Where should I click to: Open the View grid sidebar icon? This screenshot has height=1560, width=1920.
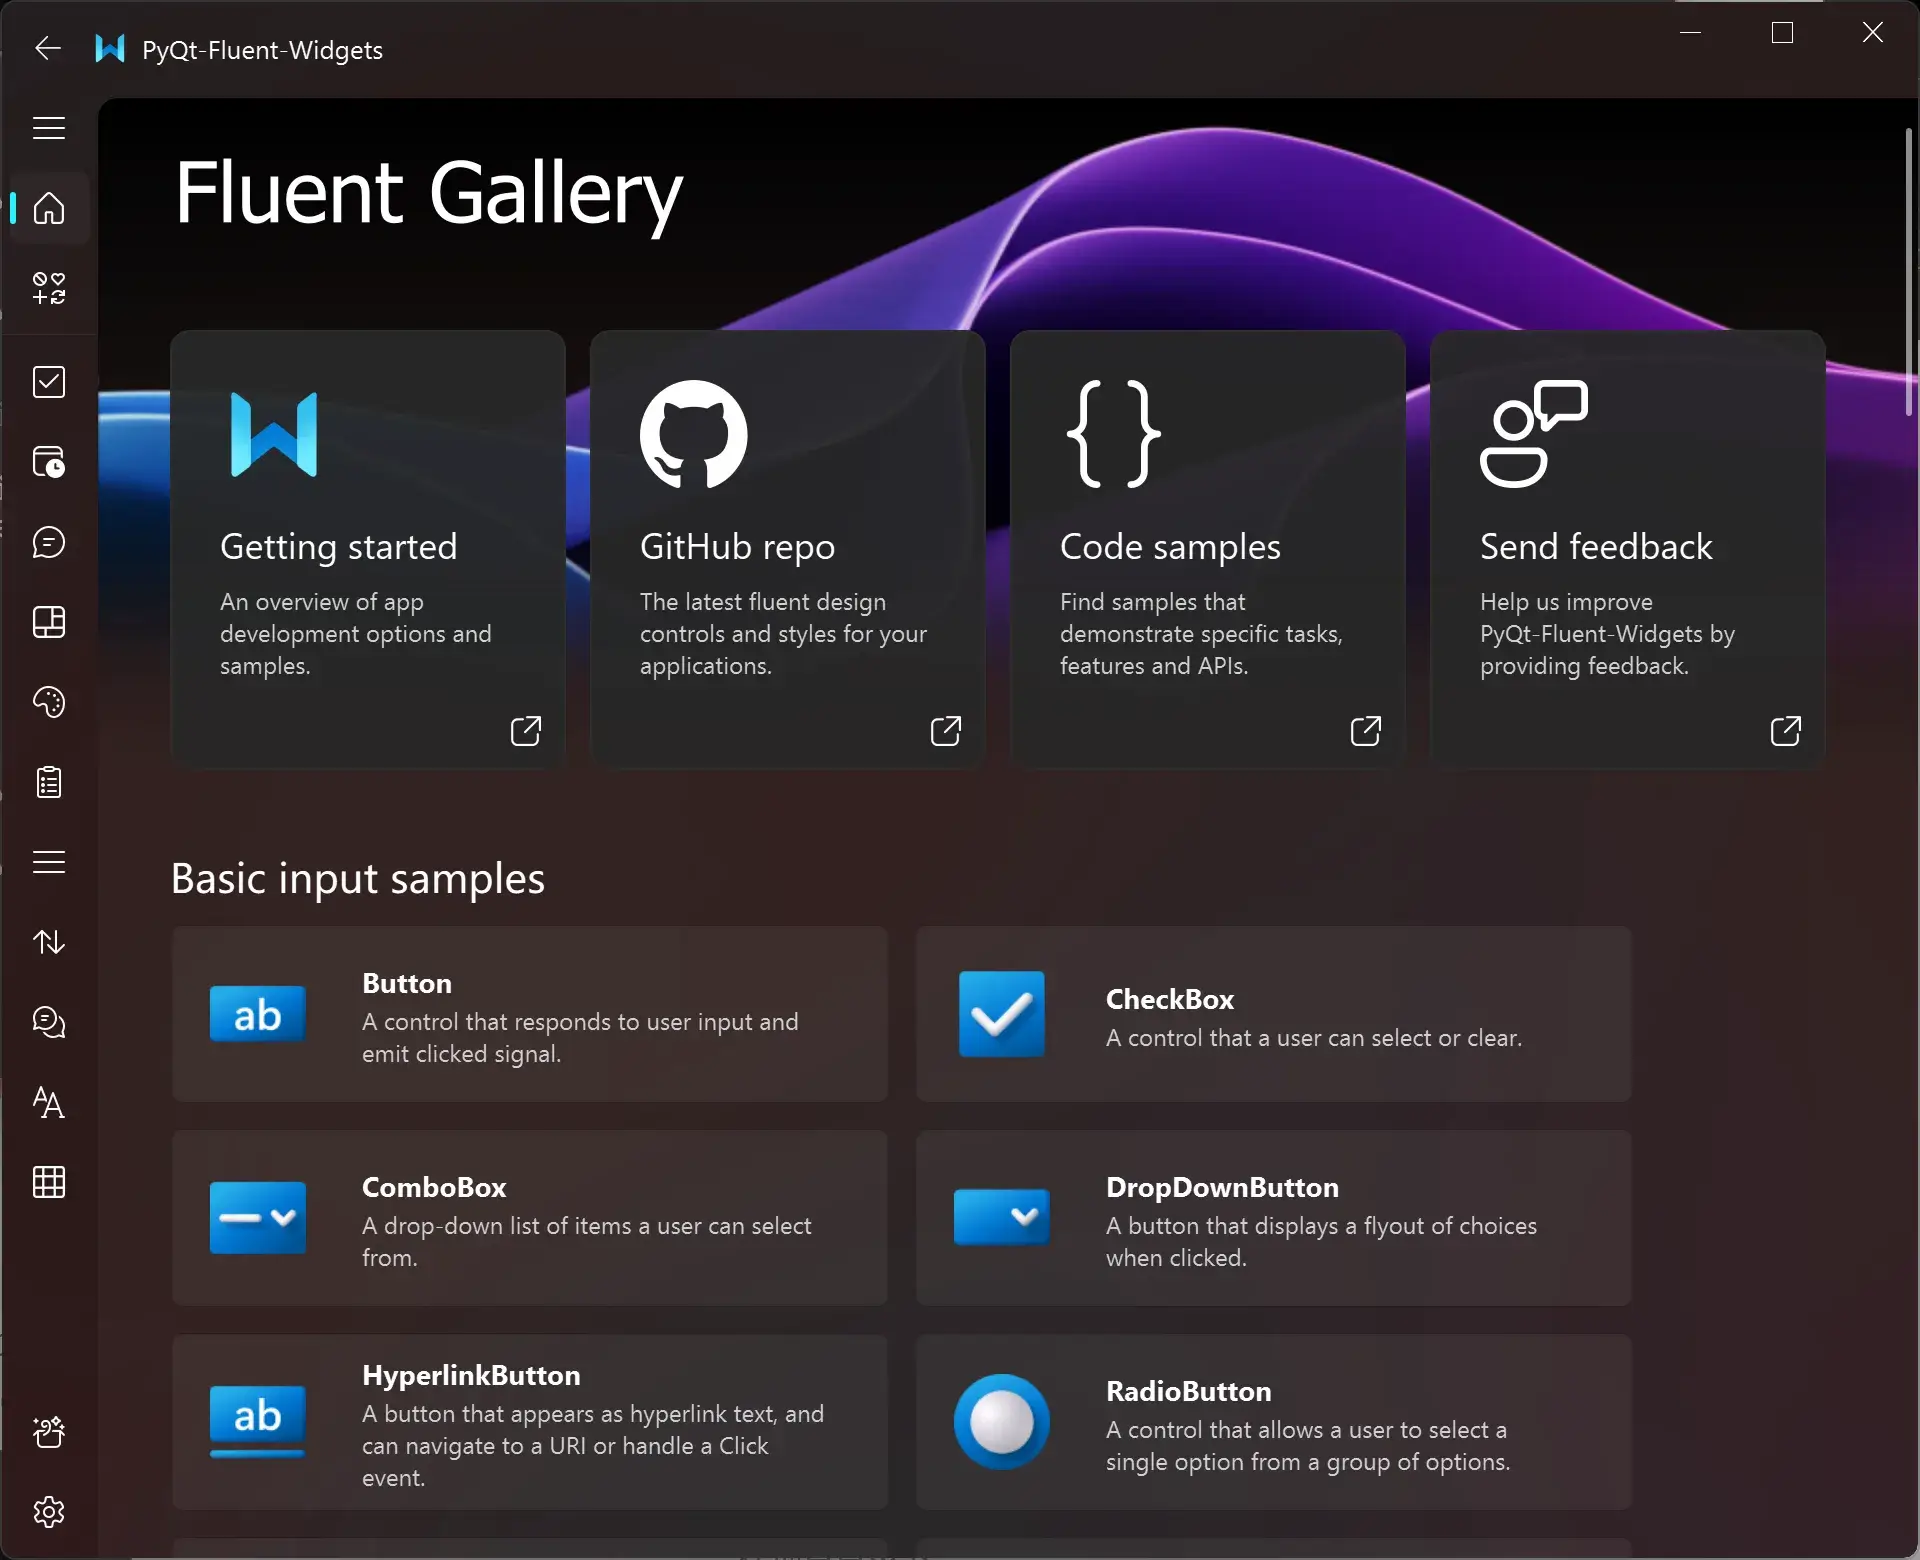tap(48, 1182)
